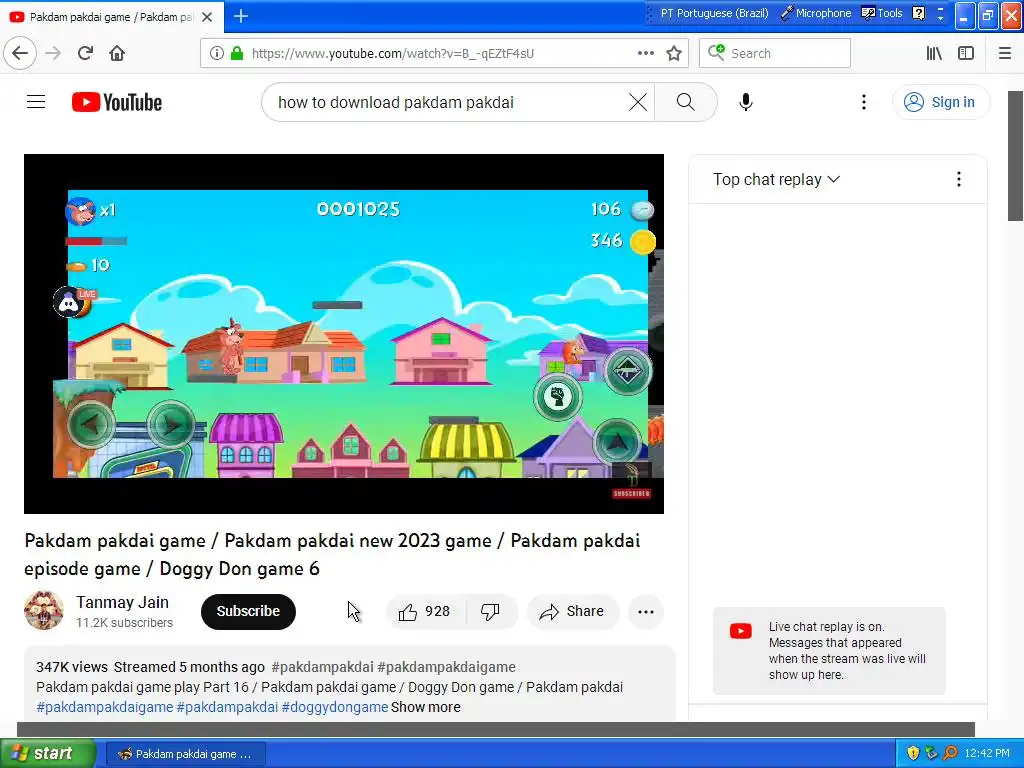This screenshot has height=768, width=1024.
Task: Click Sign in button
Action: pos(941,102)
